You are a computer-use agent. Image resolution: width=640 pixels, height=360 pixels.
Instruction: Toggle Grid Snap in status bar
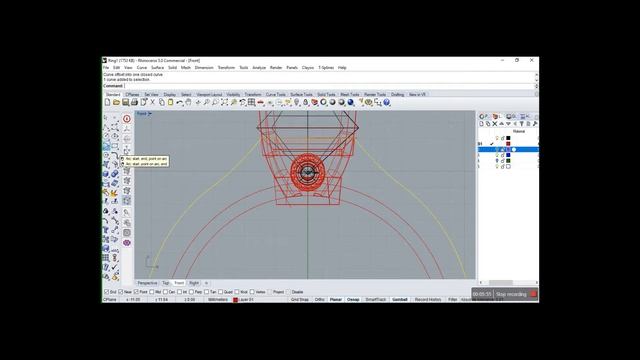tap(300, 300)
